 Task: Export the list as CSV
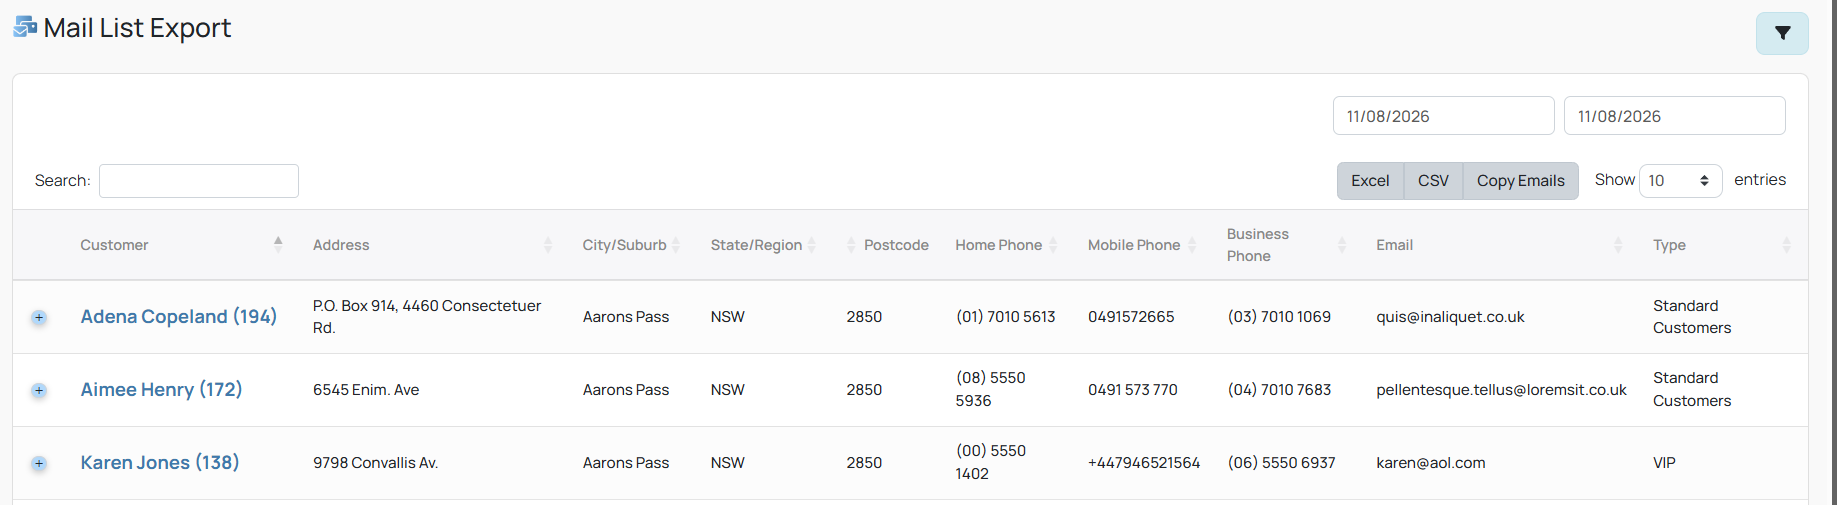click(x=1433, y=181)
